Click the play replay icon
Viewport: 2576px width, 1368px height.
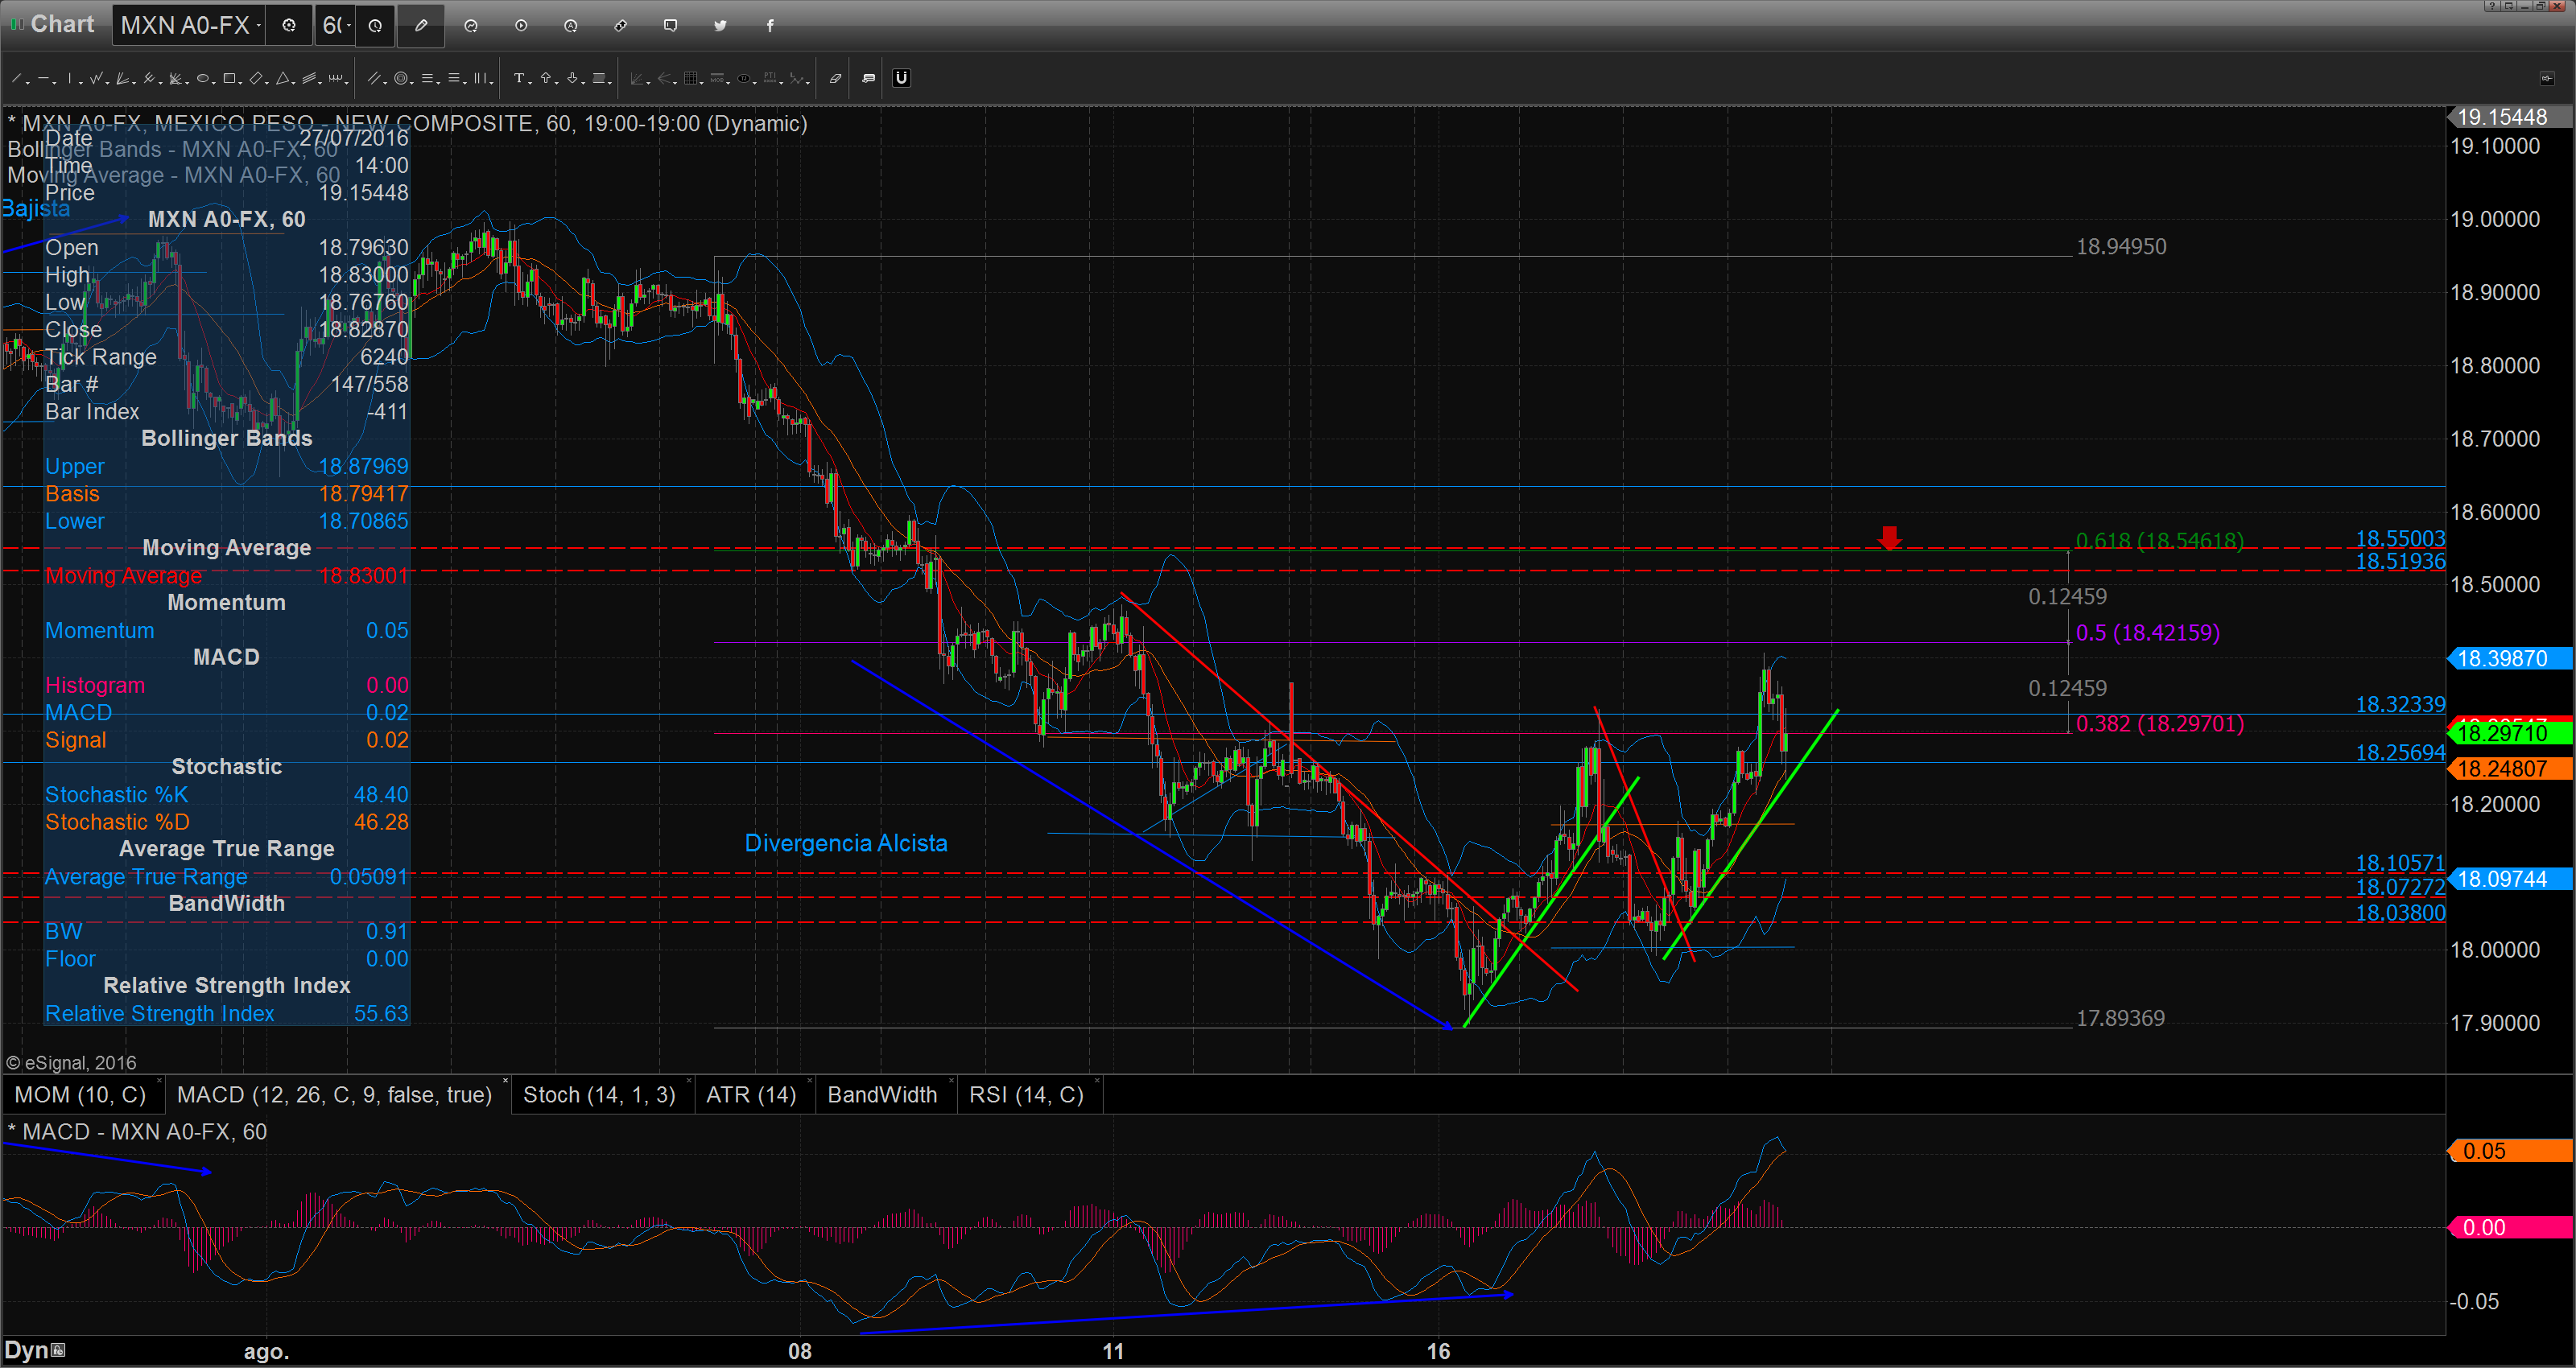coord(521,25)
